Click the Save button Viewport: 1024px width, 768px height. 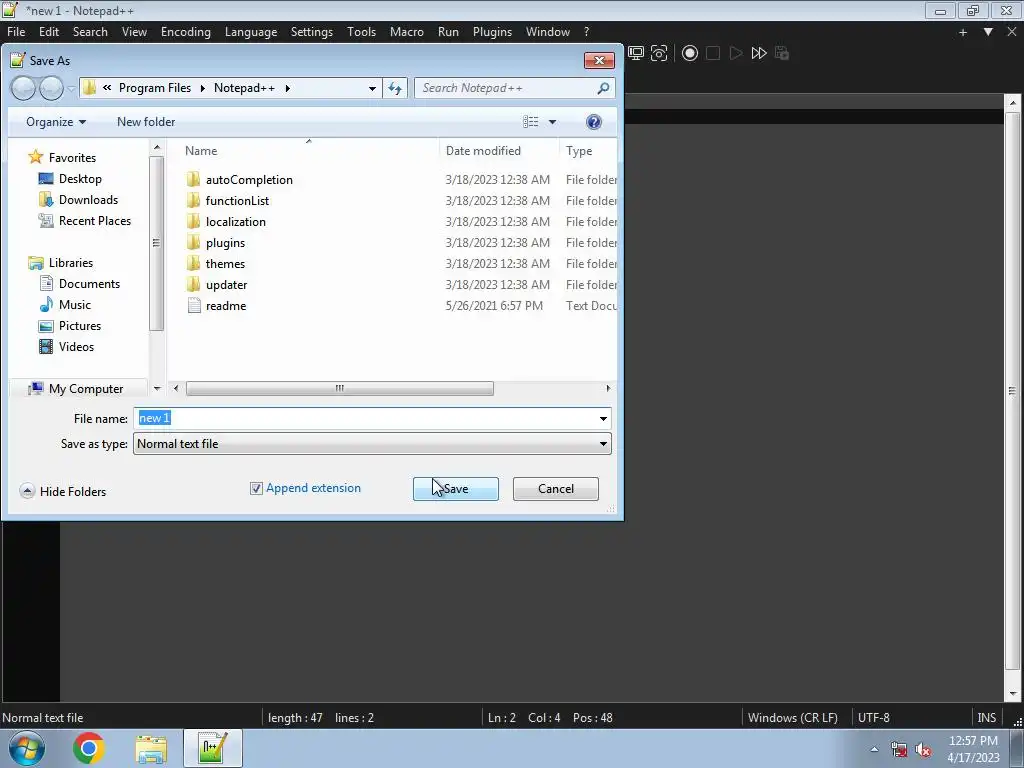455,488
